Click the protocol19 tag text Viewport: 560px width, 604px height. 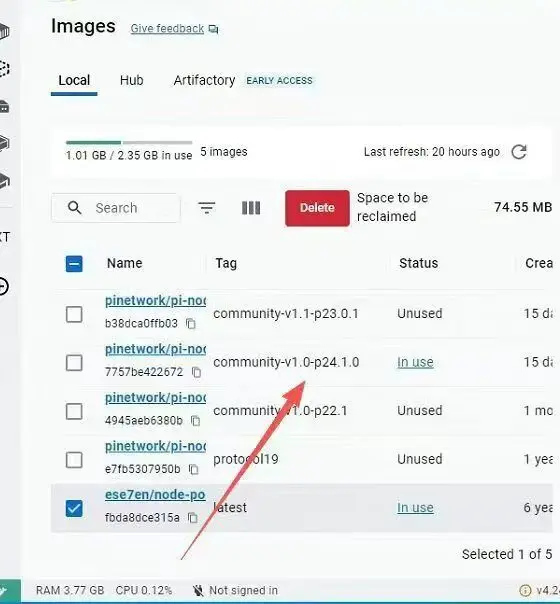[x=246, y=460]
